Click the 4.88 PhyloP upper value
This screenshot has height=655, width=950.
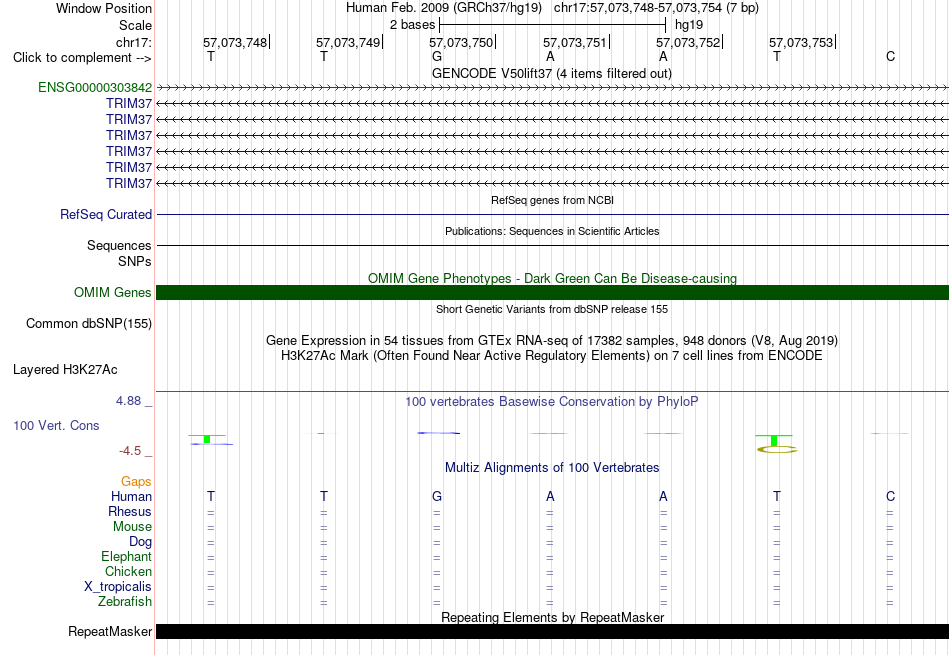pyautogui.click(x=128, y=401)
